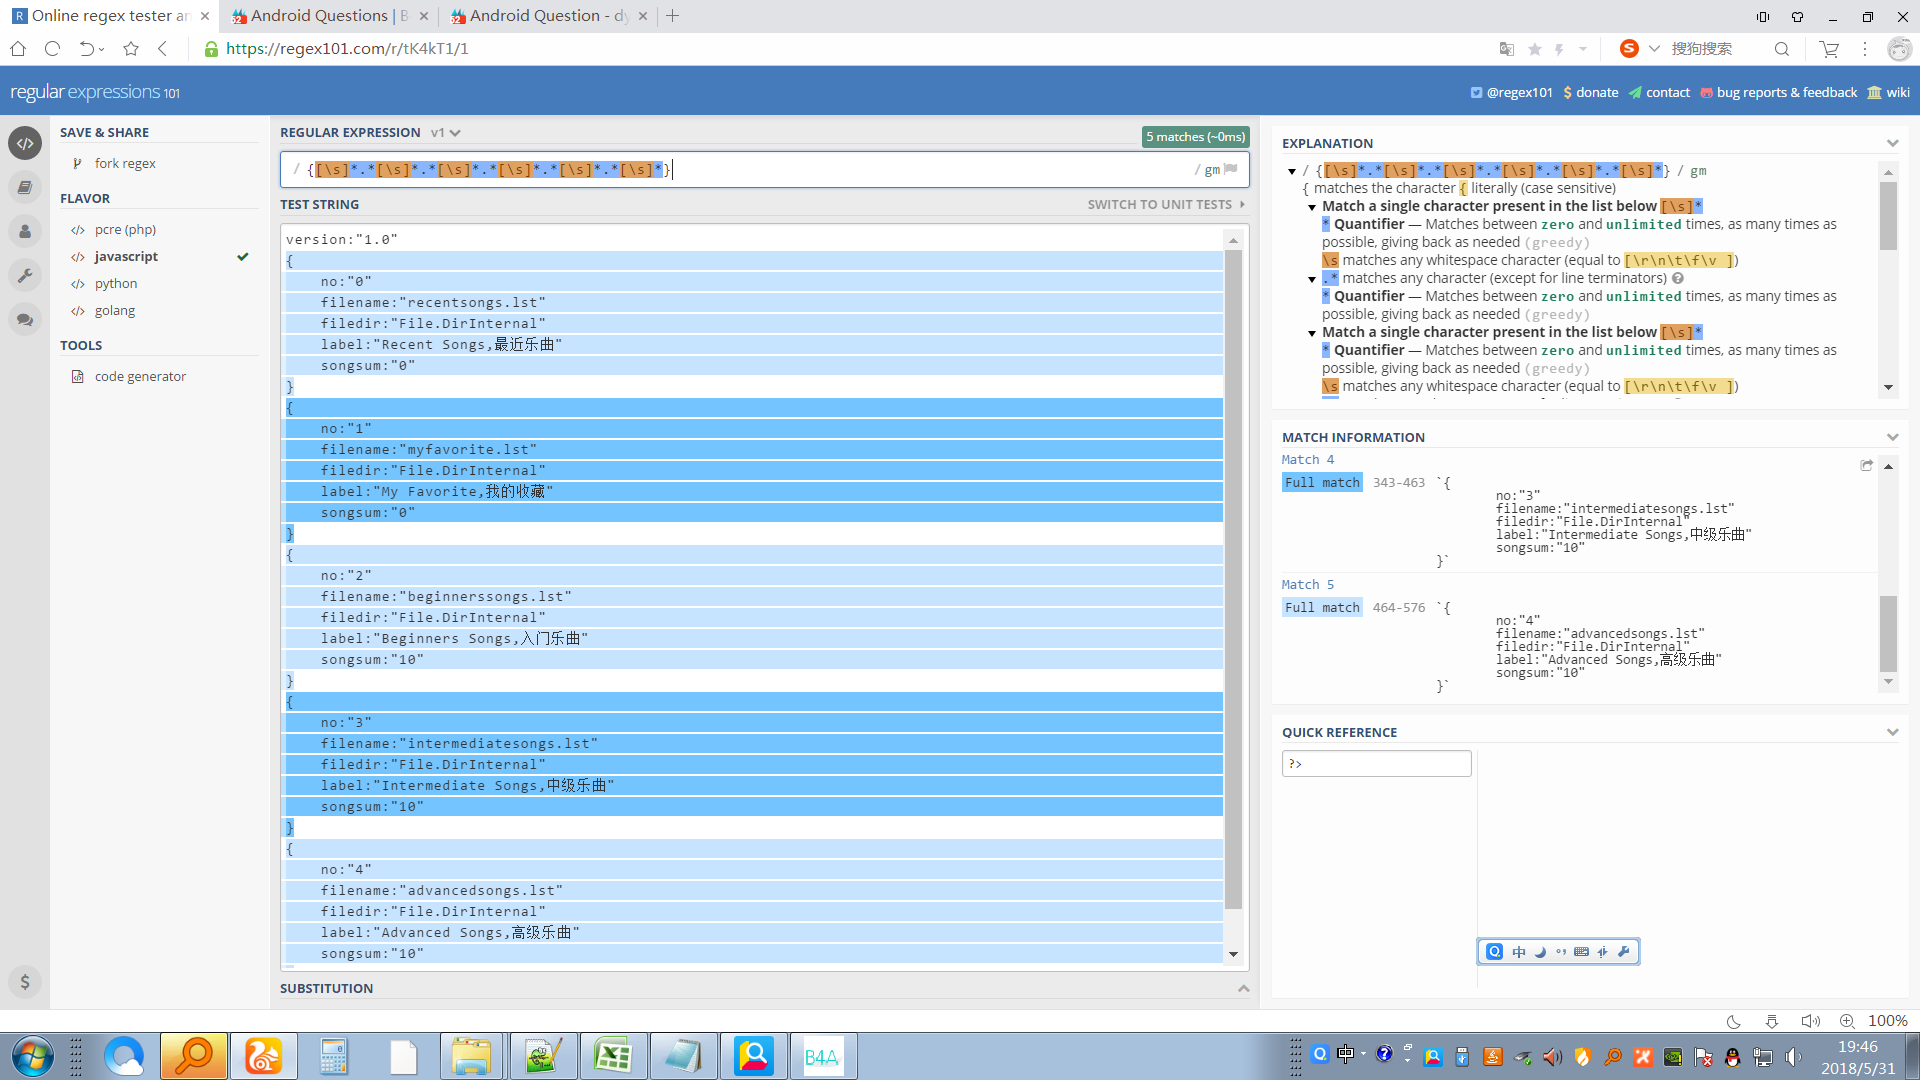Select the golang flavor
The height and width of the screenshot is (1080, 1920).
tap(115, 310)
